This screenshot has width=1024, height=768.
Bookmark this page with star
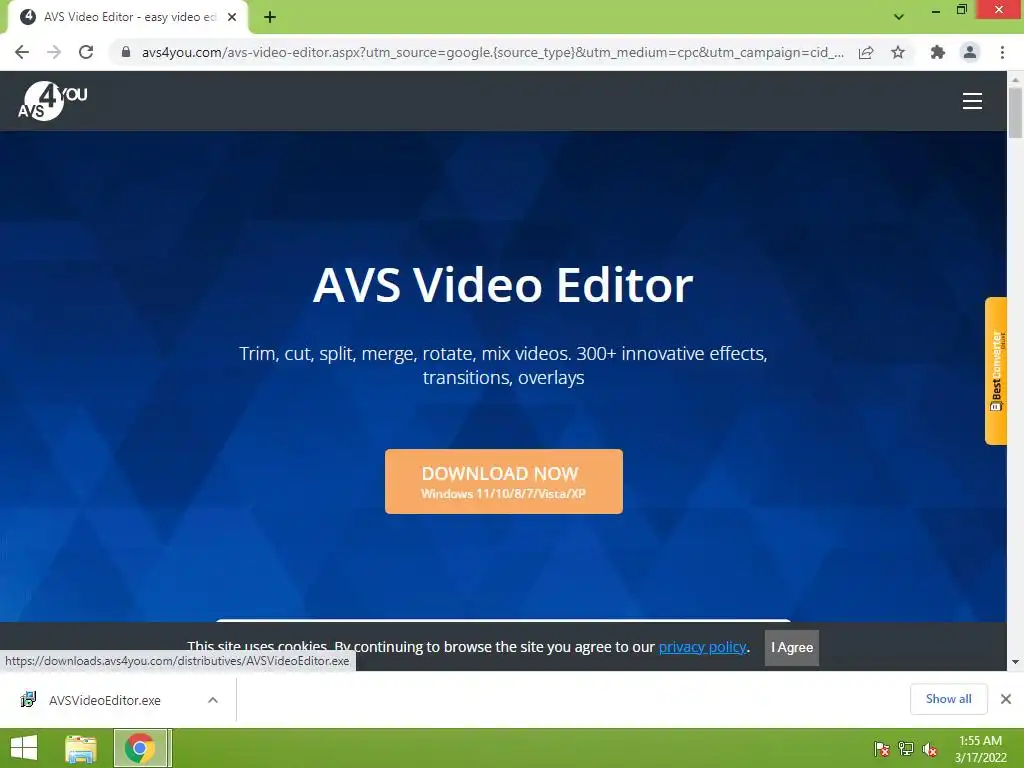tap(898, 52)
